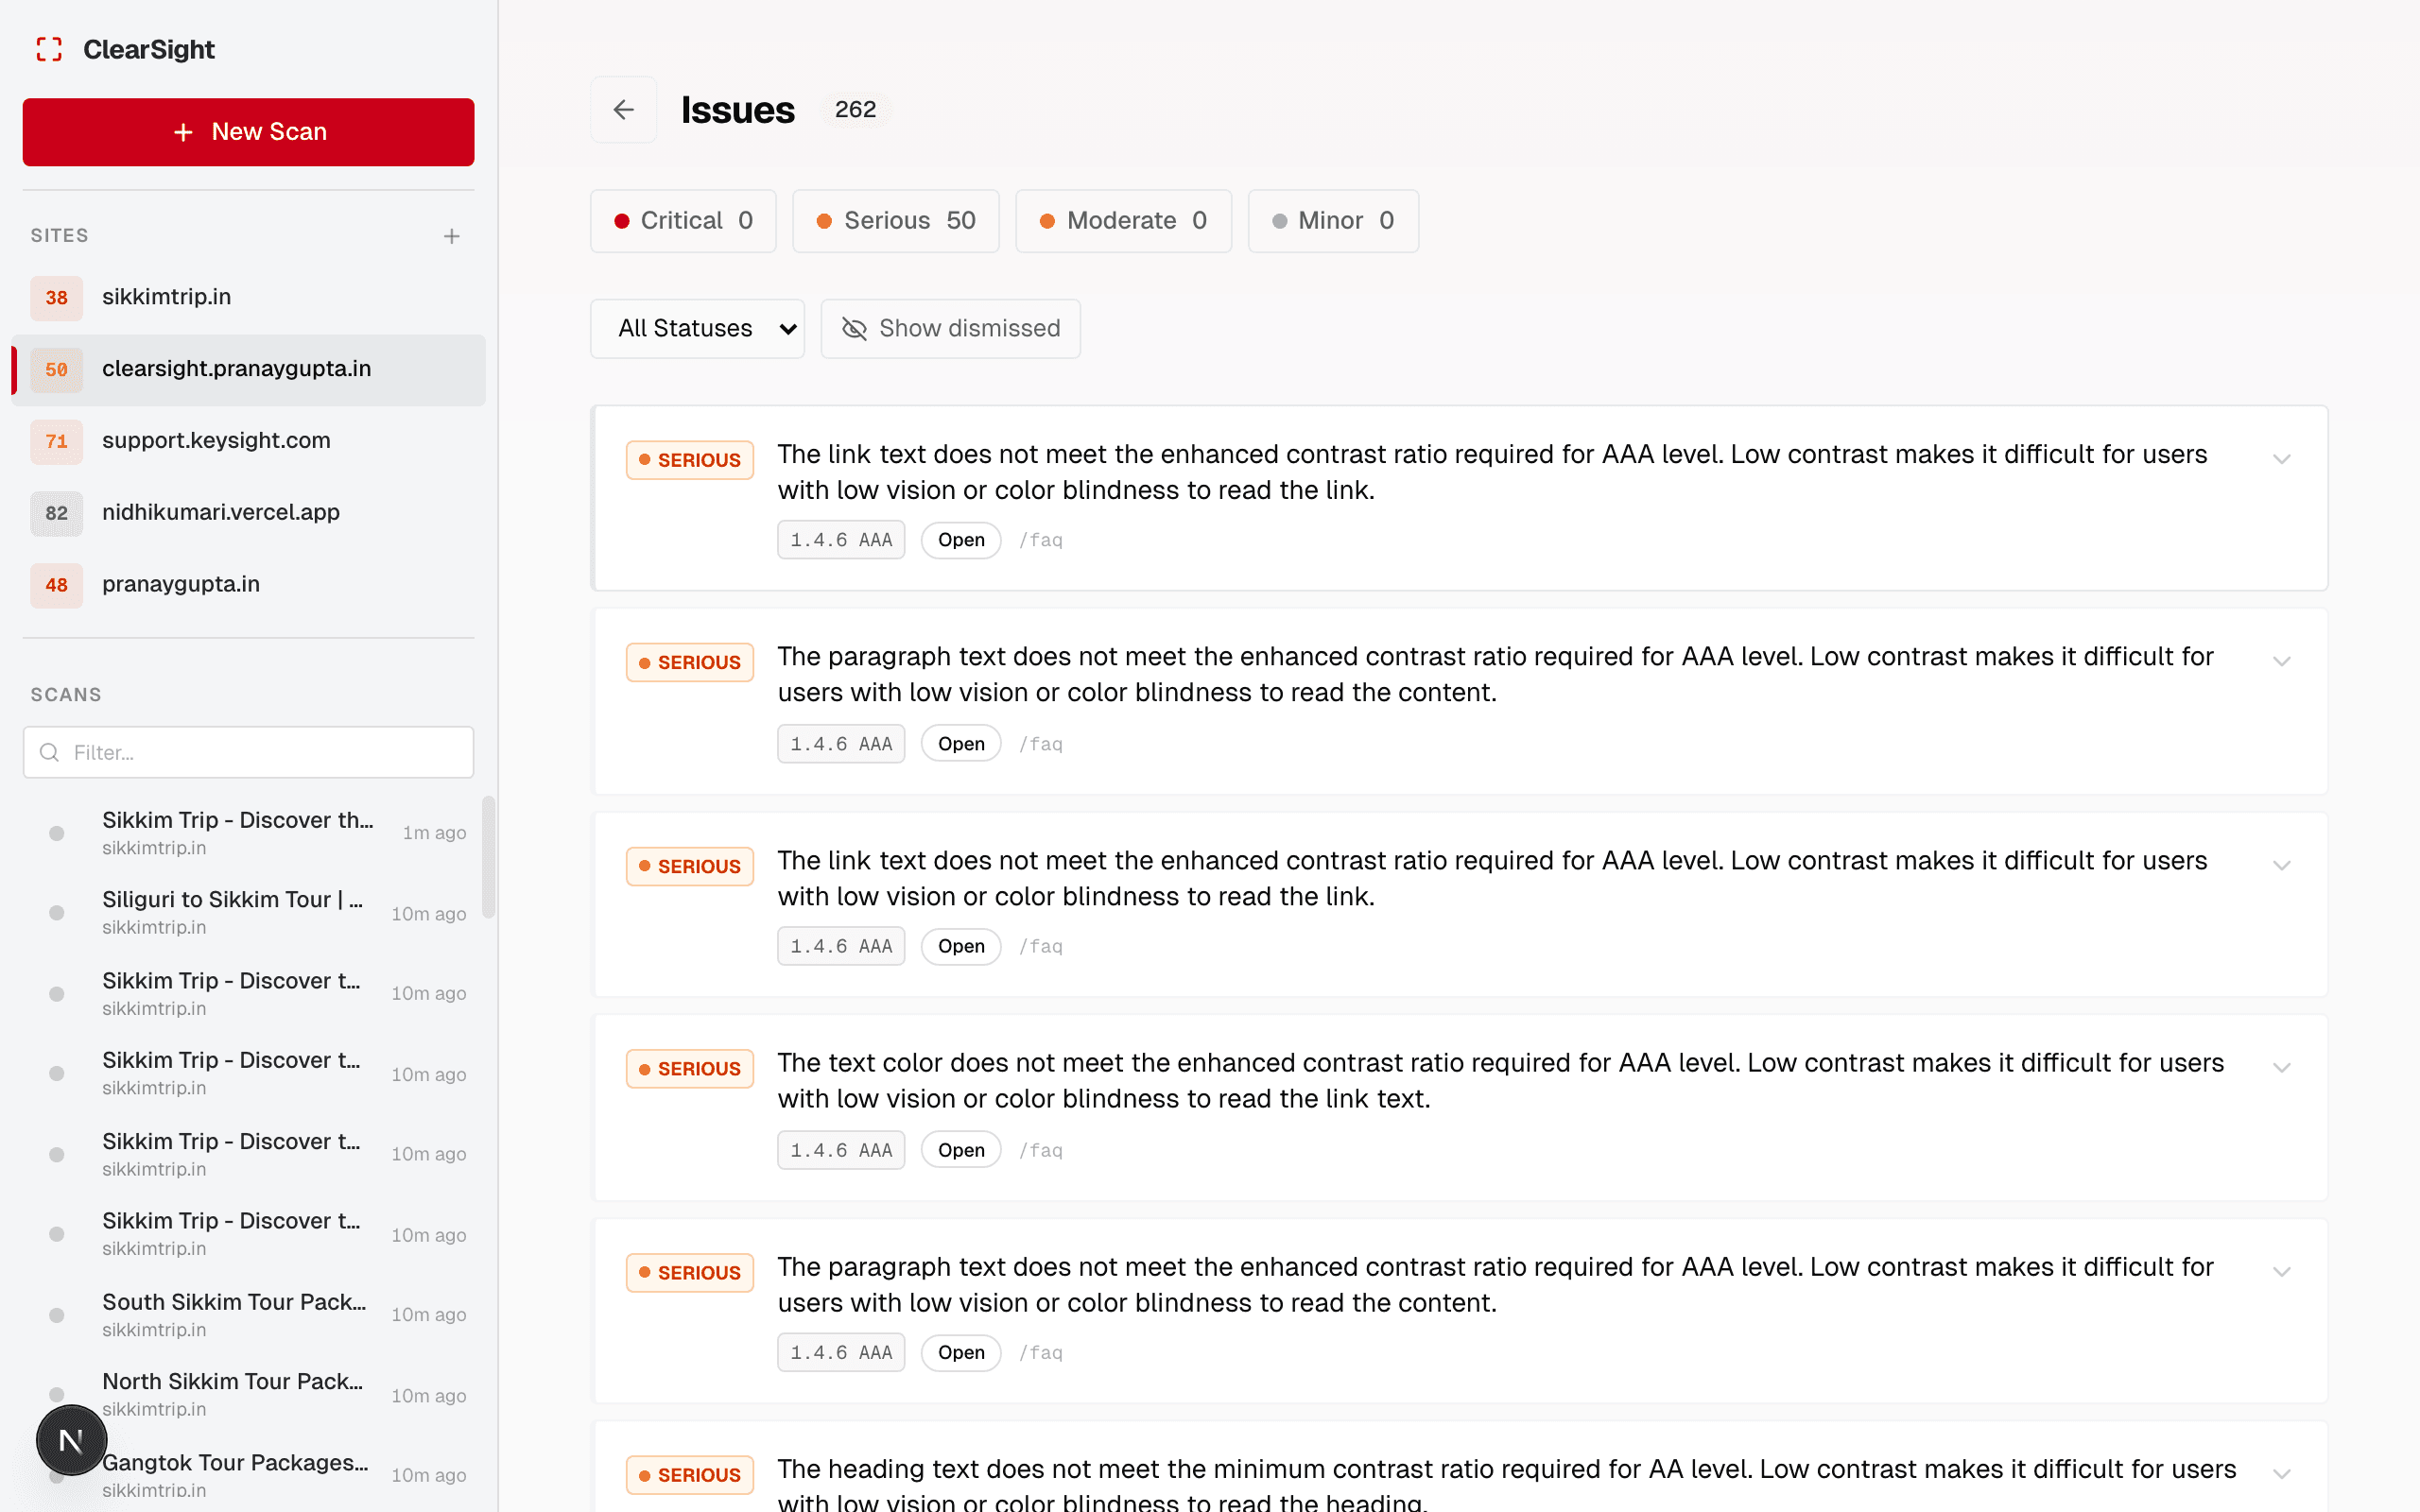Open support.keysight.com site

[248, 441]
